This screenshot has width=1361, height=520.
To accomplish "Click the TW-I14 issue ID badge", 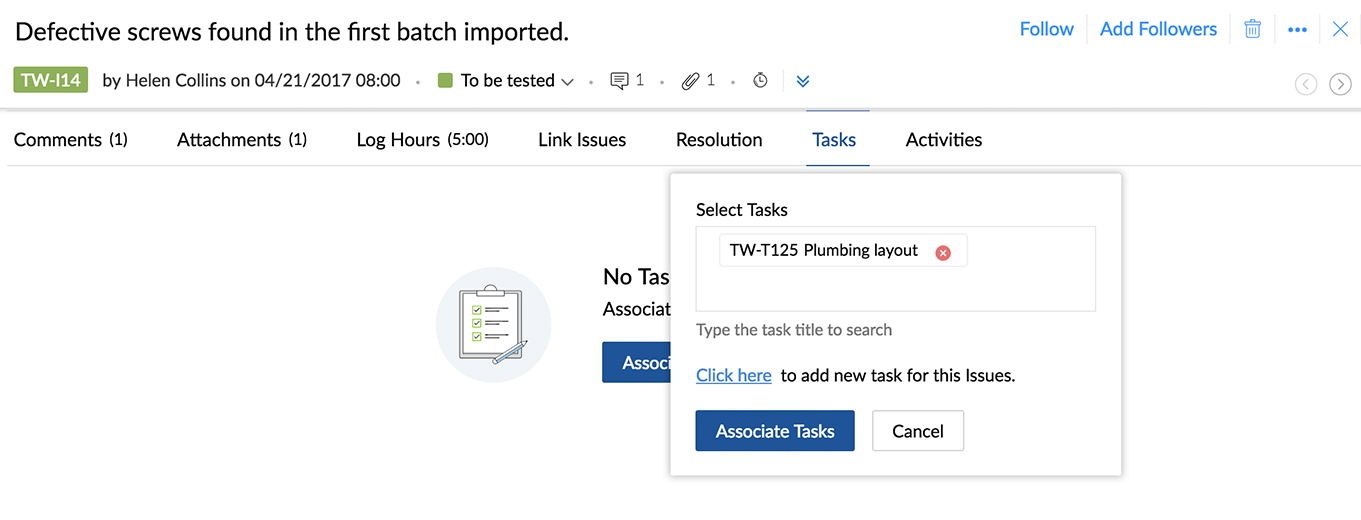I will click(x=51, y=80).
